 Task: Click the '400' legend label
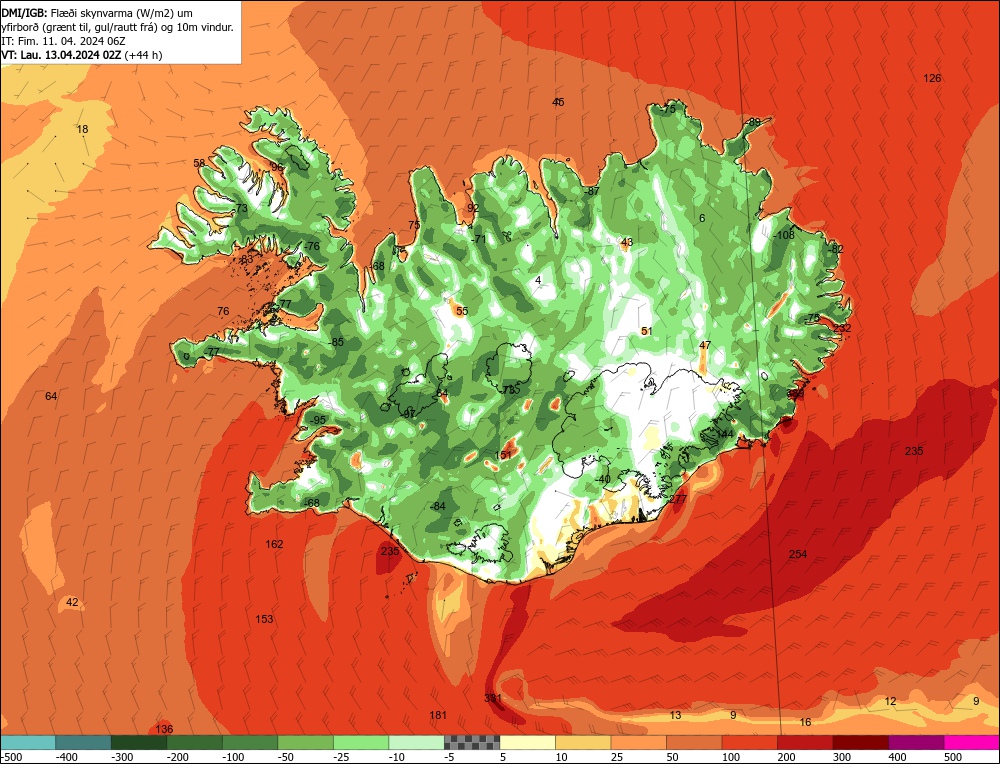897,757
